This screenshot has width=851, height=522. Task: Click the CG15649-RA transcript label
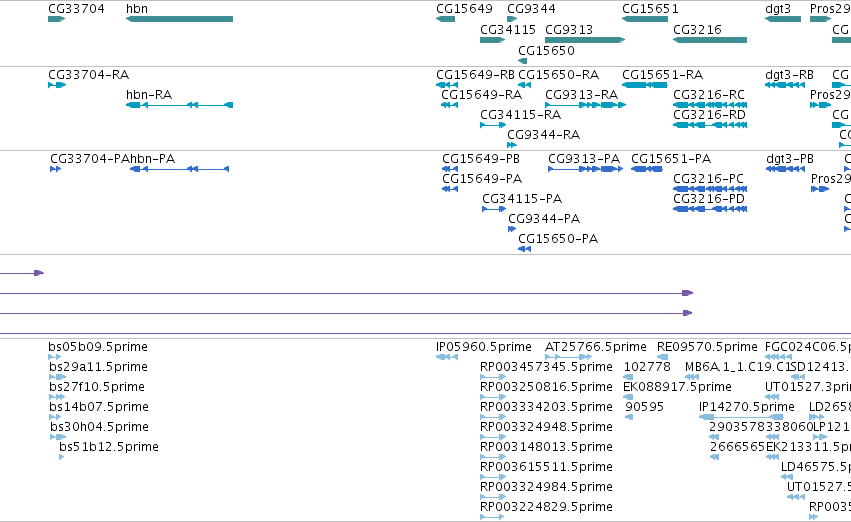tap(481, 94)
